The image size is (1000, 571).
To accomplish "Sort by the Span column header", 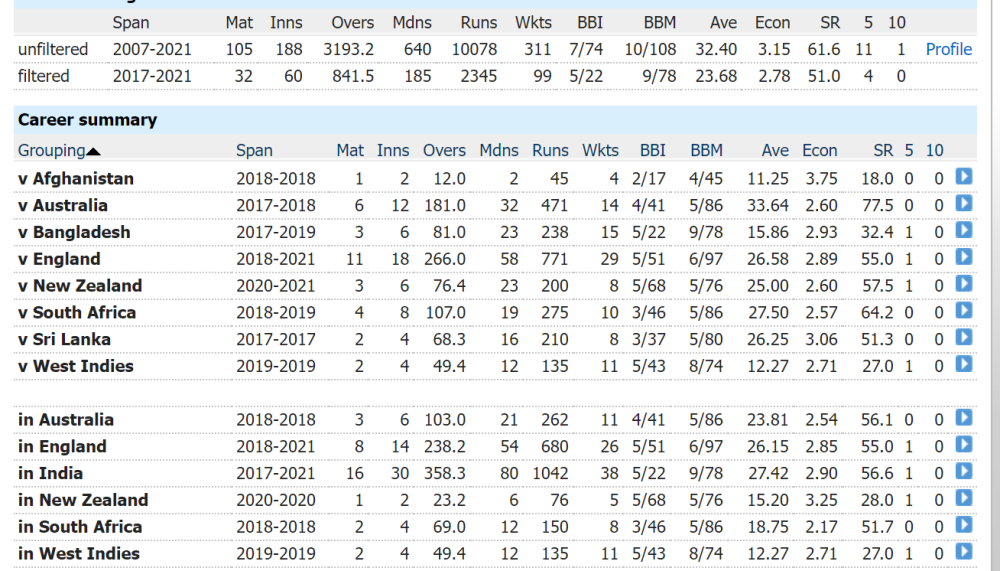I will point(254,151).
